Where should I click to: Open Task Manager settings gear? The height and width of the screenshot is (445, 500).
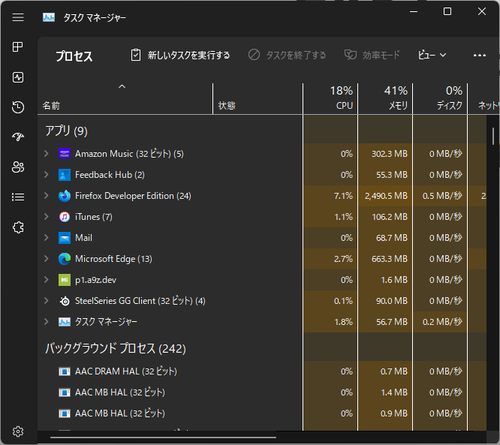coord(18,431)
